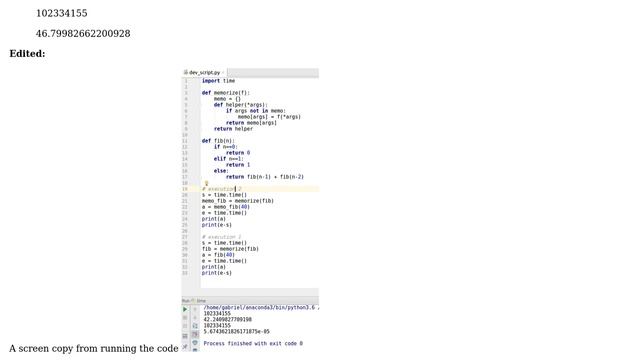
Task: Click the 'return memo[args]' line
Action: pyautogui.click(x=251, y=123)
